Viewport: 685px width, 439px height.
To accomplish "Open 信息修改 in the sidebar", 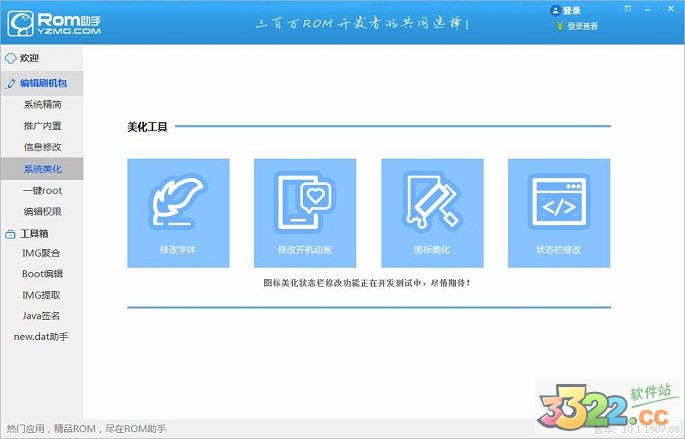I will coord(42,147).
